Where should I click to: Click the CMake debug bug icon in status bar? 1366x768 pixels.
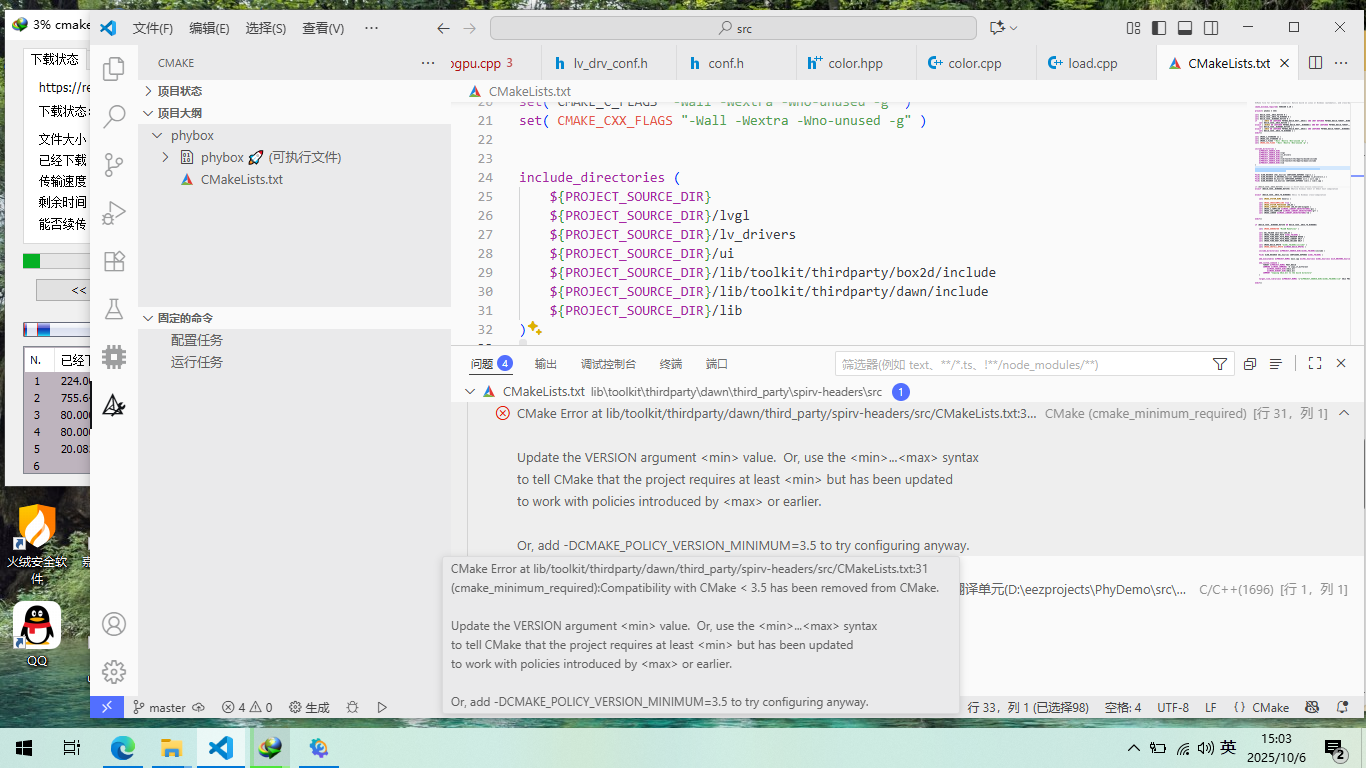[x=352, y=707]
